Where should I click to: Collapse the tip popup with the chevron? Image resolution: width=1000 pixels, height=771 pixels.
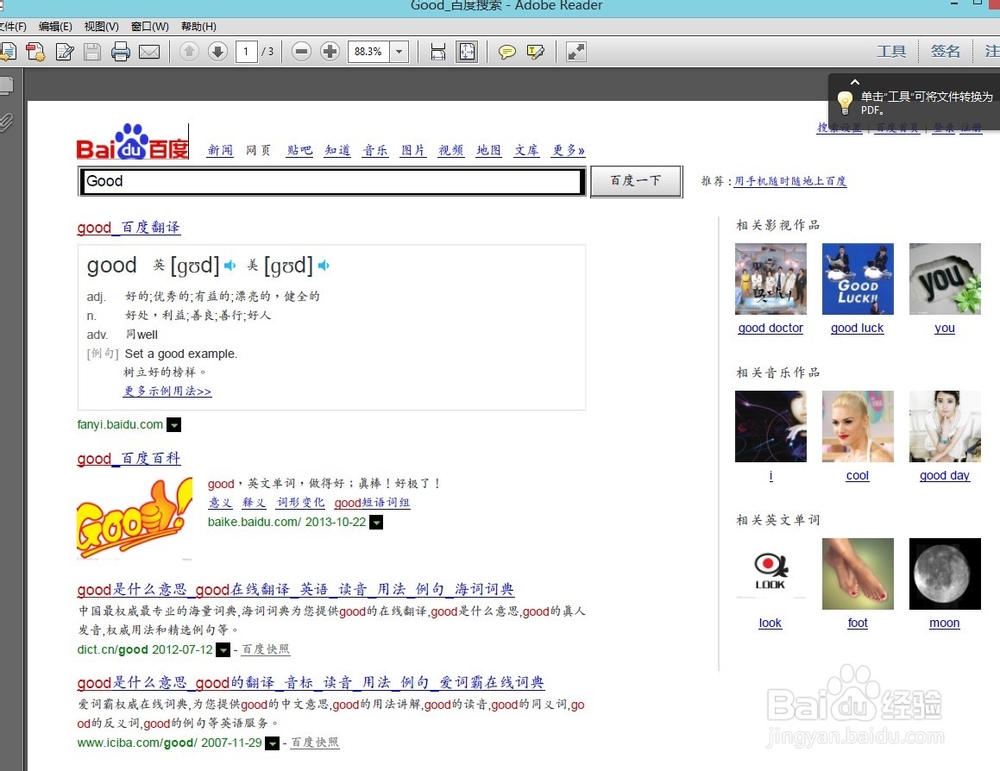(x=855, y=82)
